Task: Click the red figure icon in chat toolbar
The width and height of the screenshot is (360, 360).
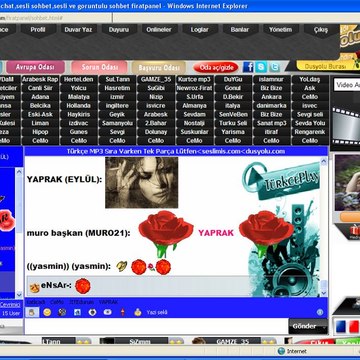Action: click(123, 312)
